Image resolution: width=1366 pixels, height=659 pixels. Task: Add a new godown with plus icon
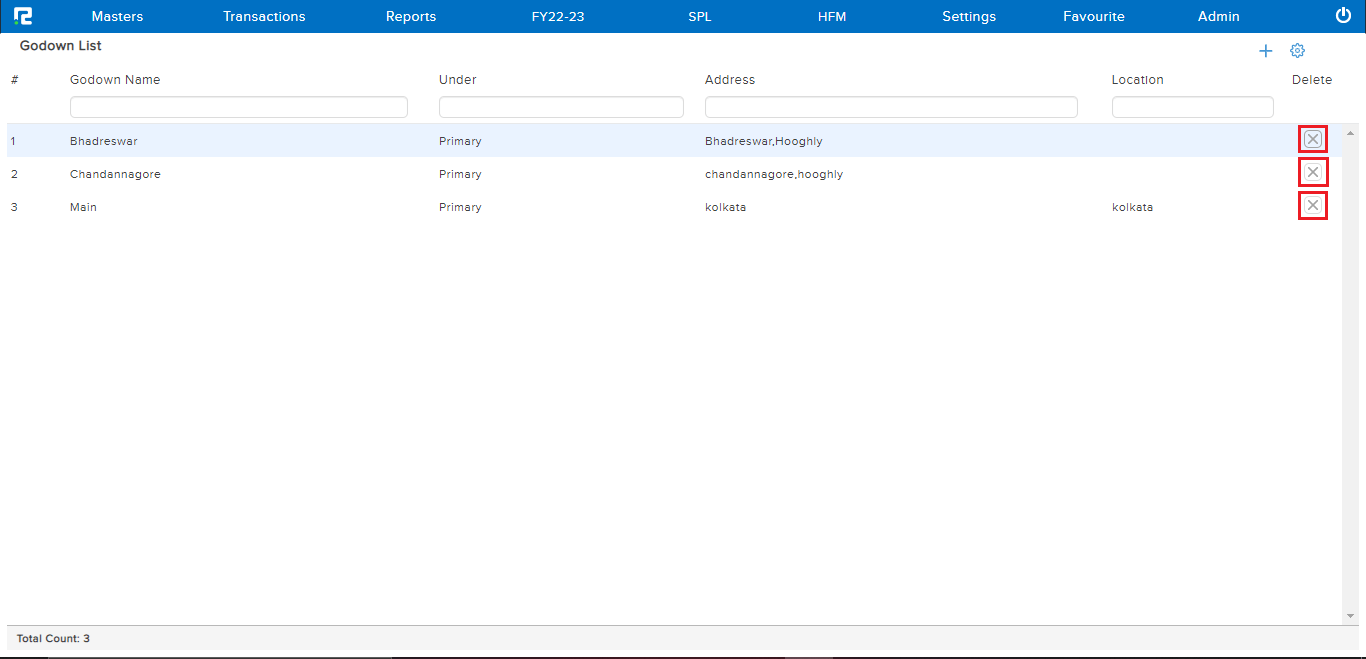(x=1265, y=51)
